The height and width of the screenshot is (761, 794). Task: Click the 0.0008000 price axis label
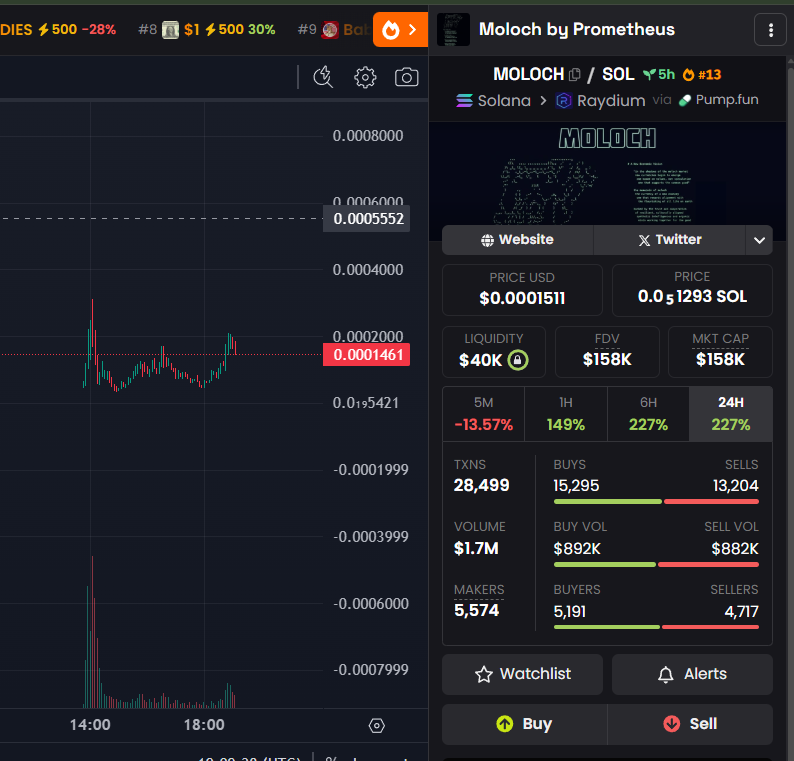(368, 136)
